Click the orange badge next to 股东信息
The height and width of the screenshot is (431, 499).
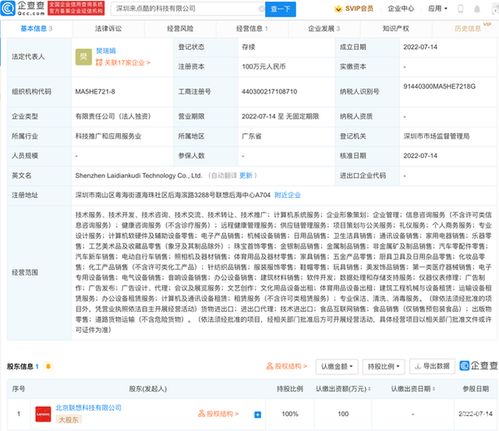pyautogui.click(x=48, y=366)
